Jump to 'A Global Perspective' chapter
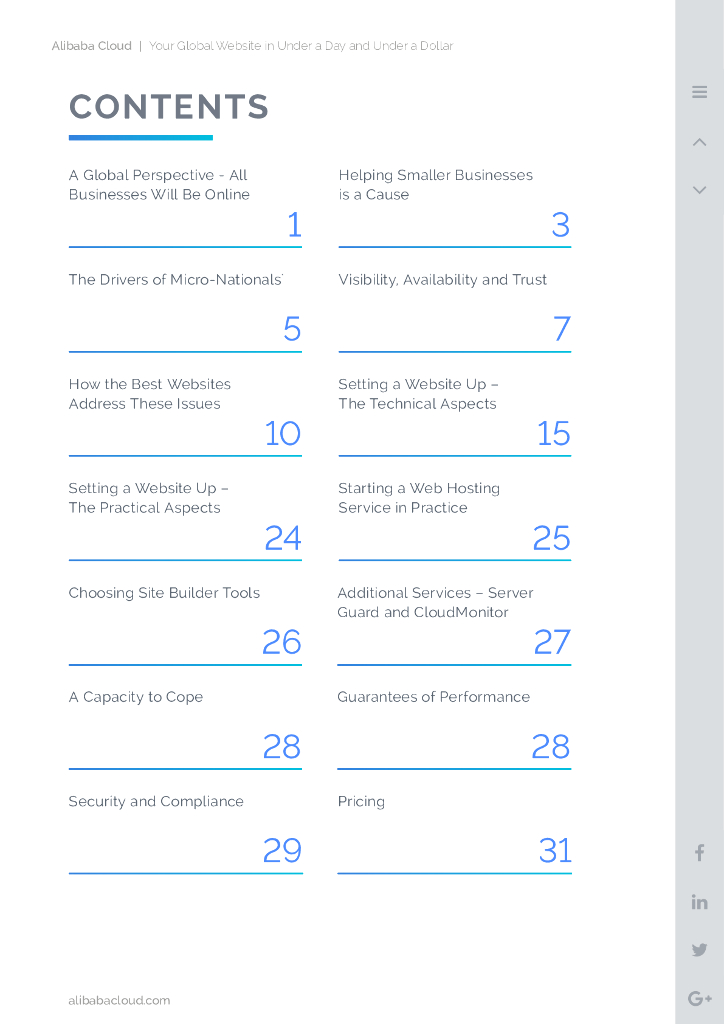Viewport: 724px width, 1024px height. pyautogui.click(x=158, y=185)
